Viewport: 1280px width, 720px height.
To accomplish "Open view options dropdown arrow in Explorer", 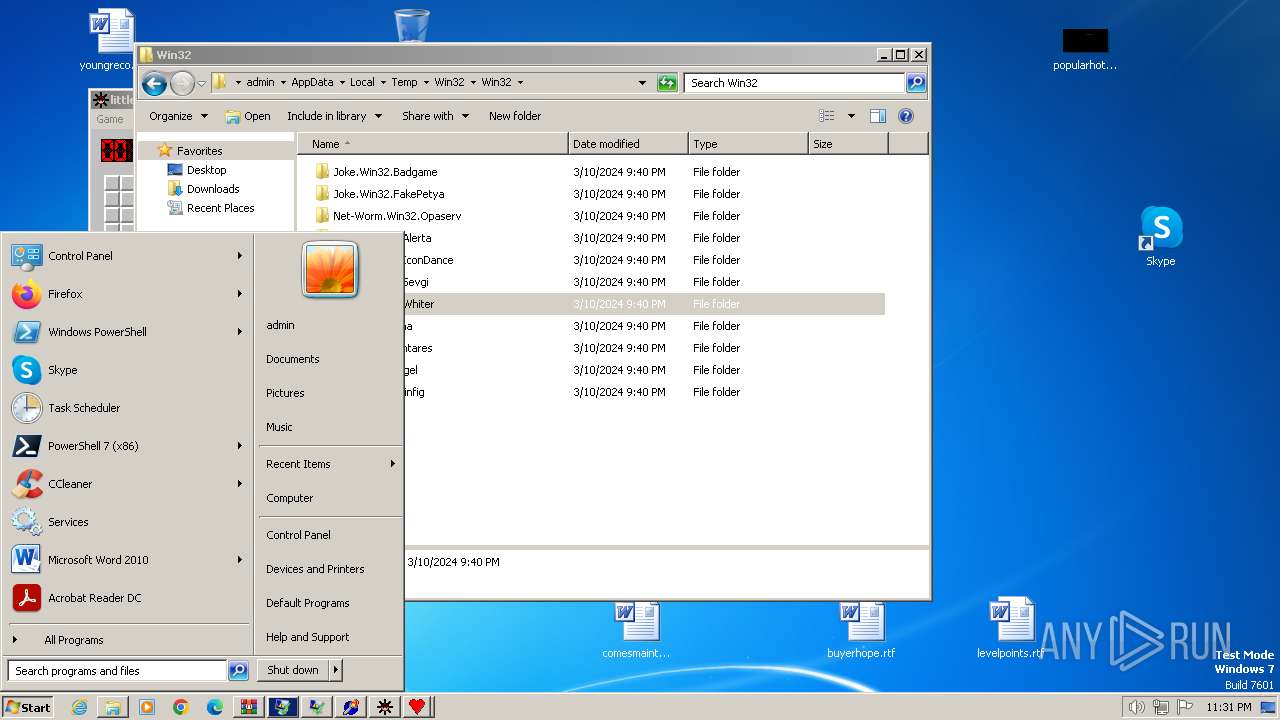I will [851, 116].
